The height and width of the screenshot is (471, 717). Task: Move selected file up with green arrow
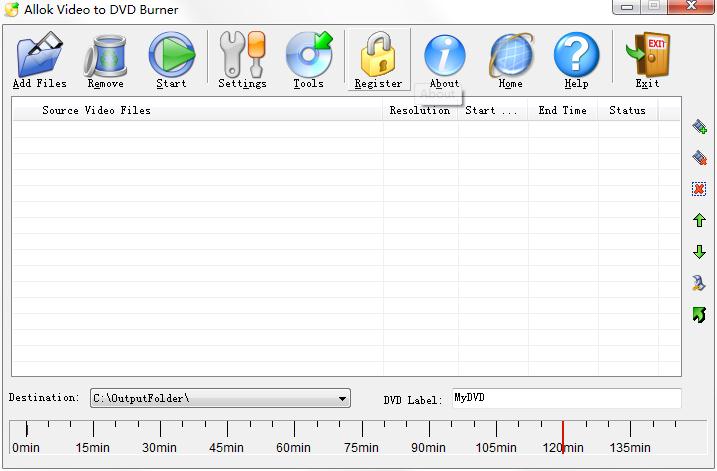pyautogui.click(x=699, y=220)
